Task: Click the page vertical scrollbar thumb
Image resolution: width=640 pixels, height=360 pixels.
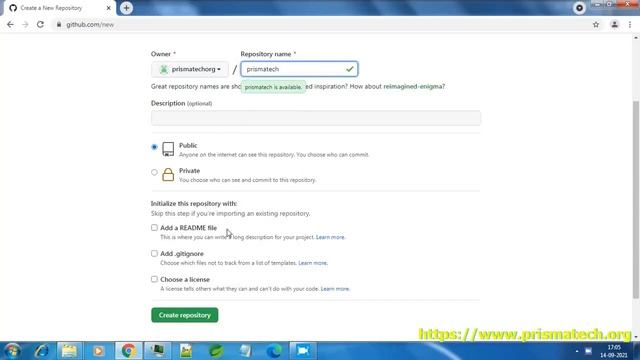Action: coord(636,200)
